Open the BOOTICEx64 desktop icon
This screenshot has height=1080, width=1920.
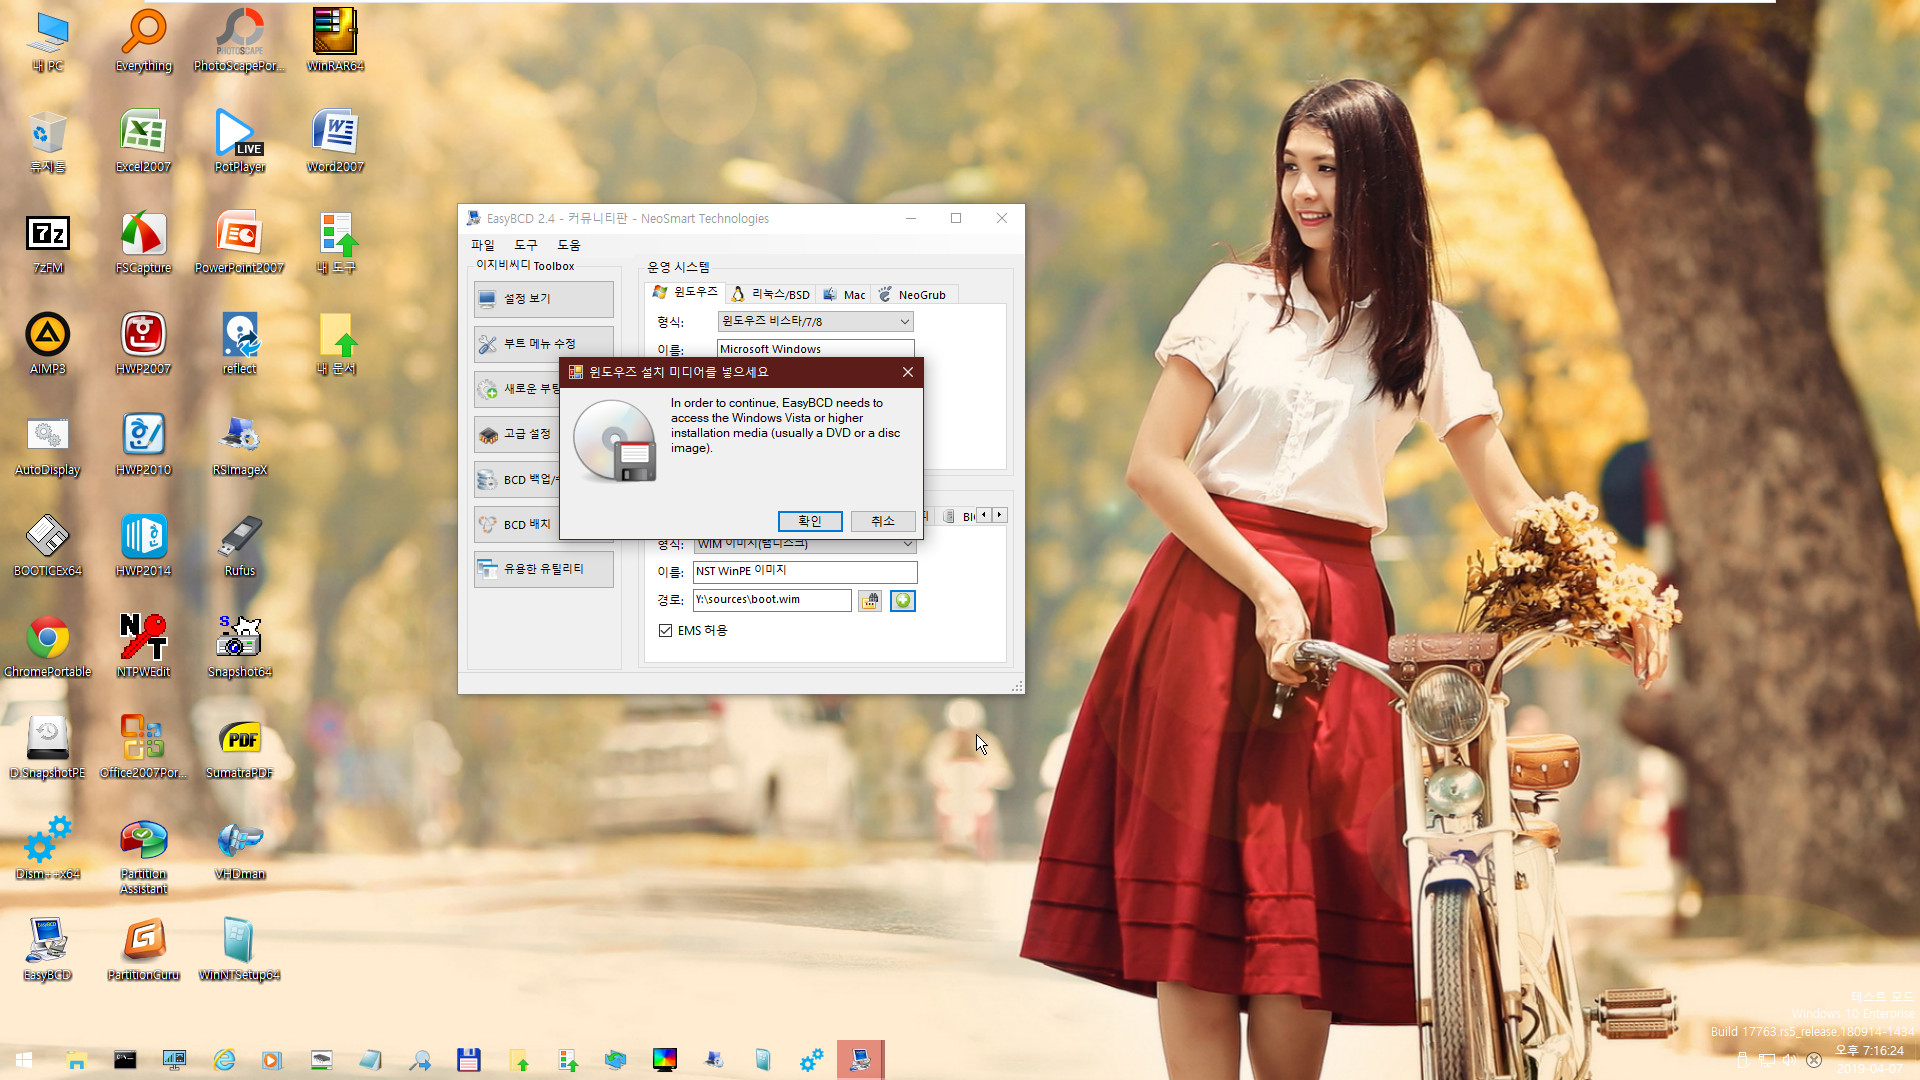[48, 546]
